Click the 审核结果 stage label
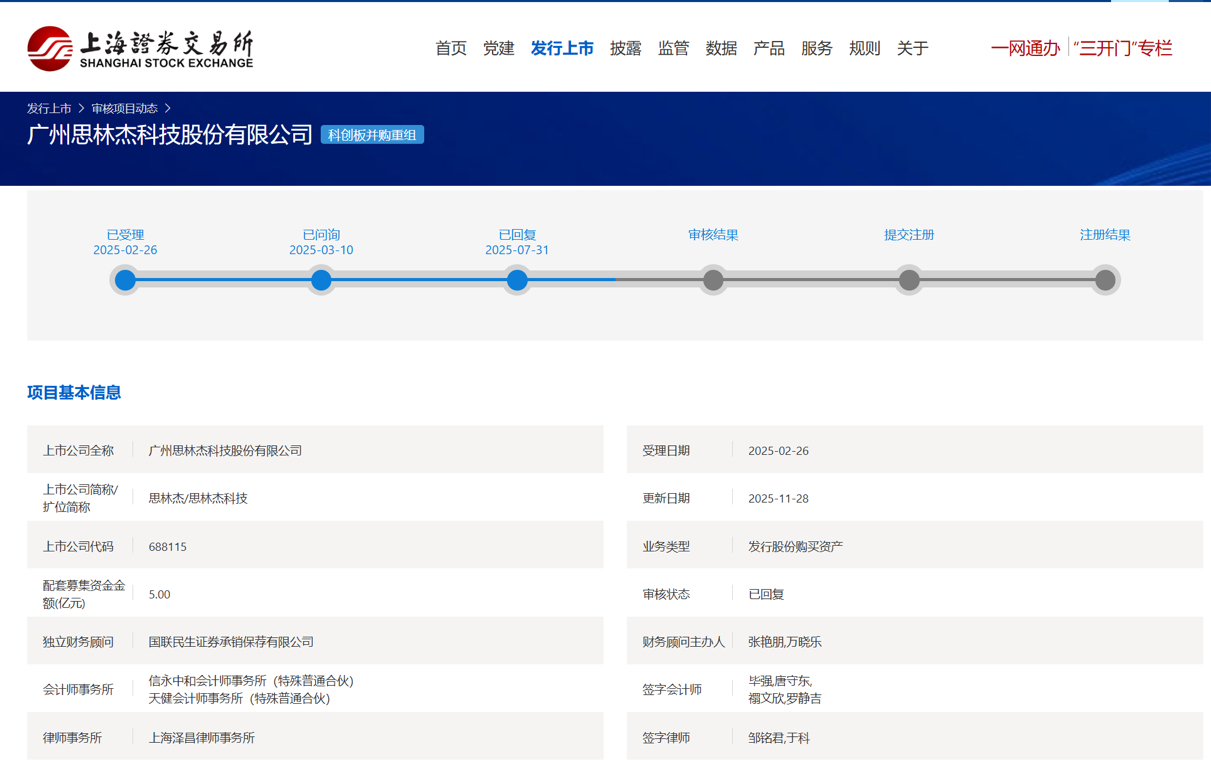The image size is (1211, 768). pyautogui.click(x=713, y=235)
